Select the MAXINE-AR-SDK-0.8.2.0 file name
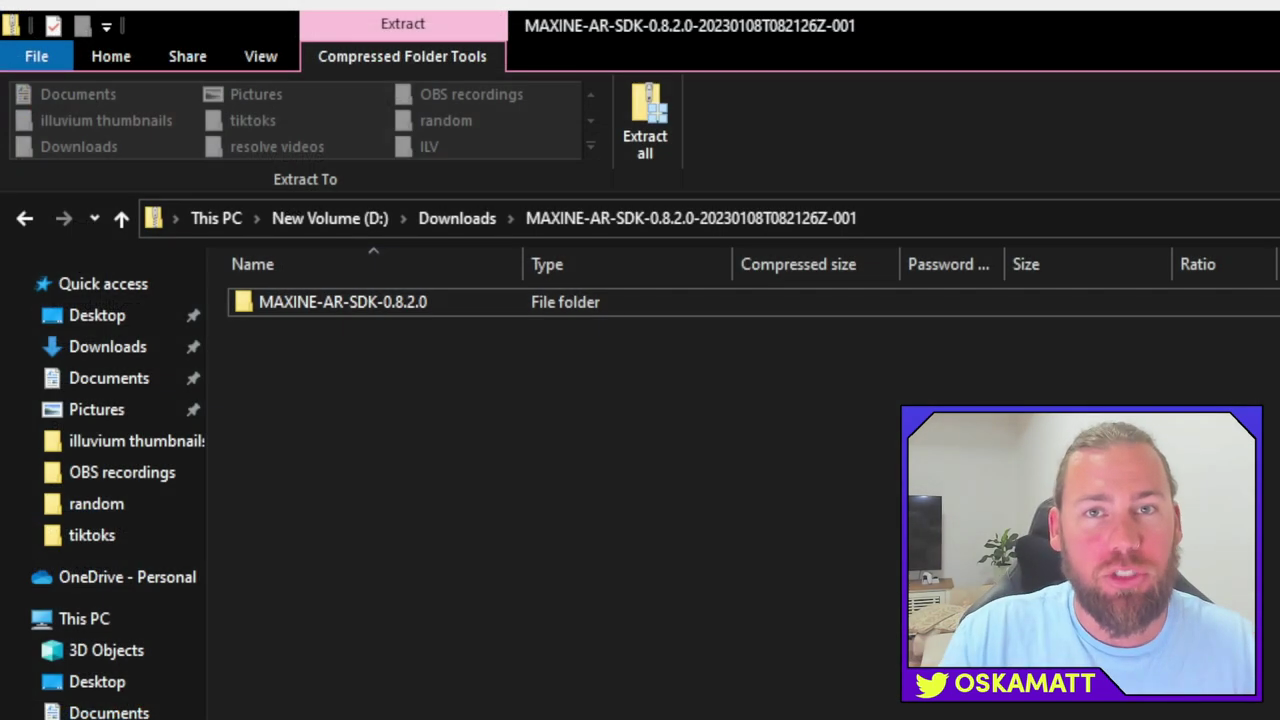This screenshot has height=720, width=1280. [343, 302]
